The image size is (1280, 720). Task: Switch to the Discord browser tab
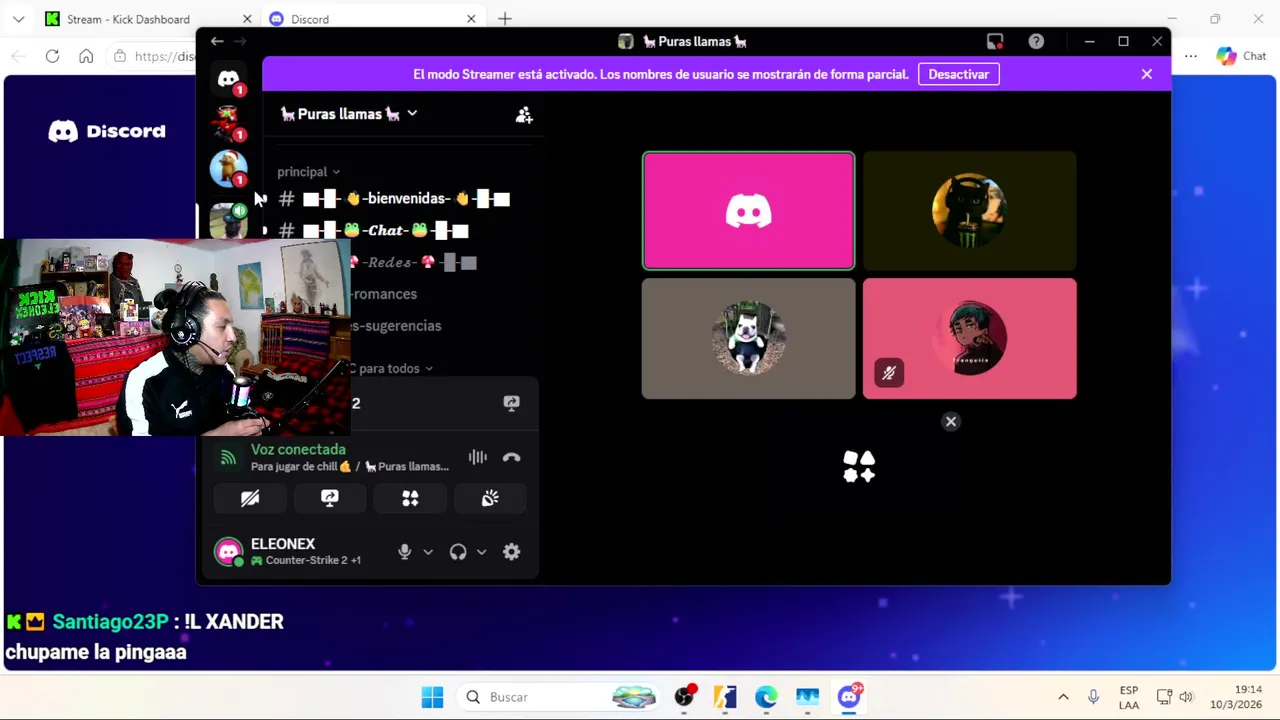click(x=373, y=19)
